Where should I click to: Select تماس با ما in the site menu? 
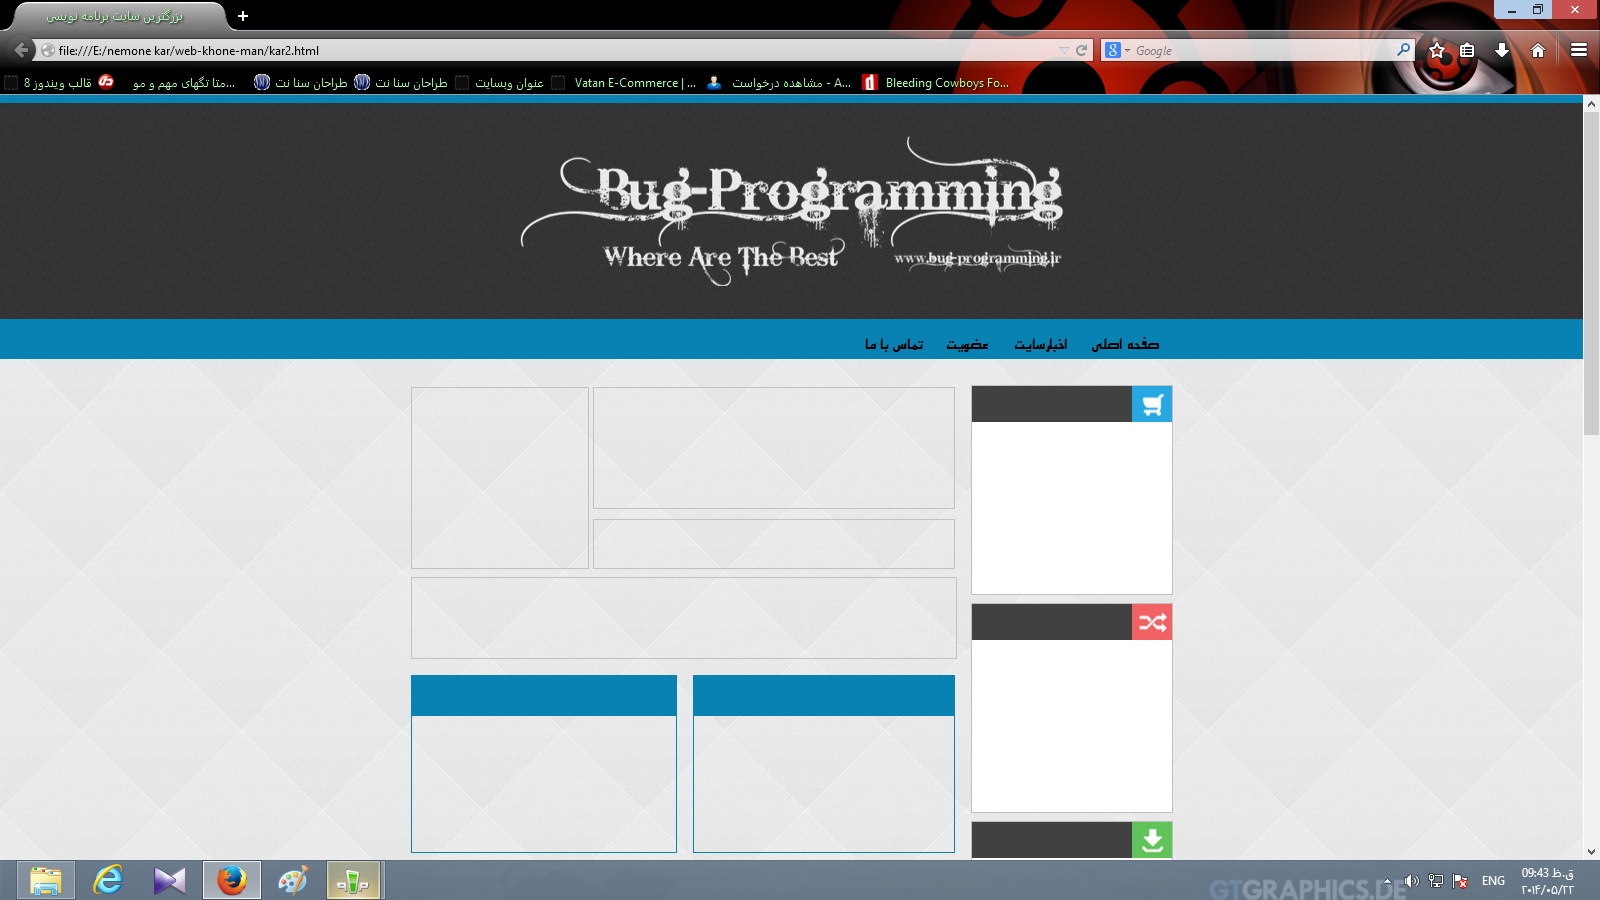[894, 344]
